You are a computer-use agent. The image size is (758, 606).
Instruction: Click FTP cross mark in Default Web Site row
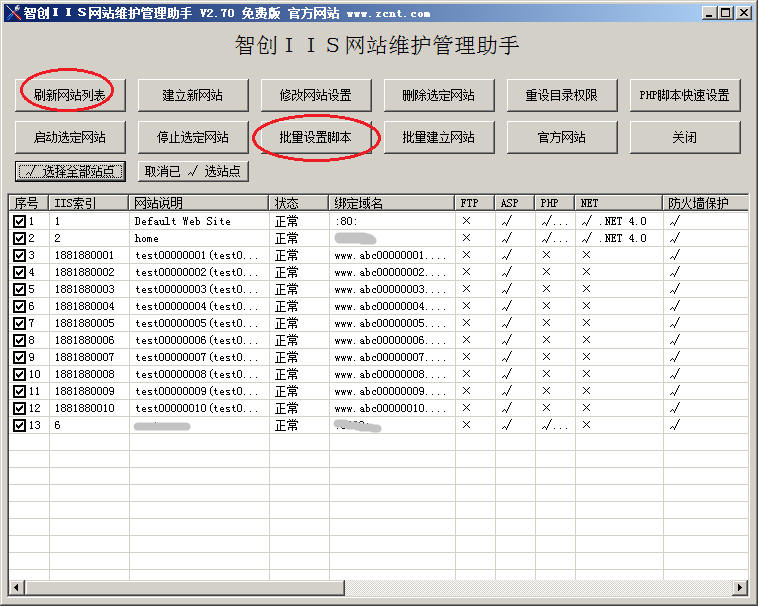point(466,221)
